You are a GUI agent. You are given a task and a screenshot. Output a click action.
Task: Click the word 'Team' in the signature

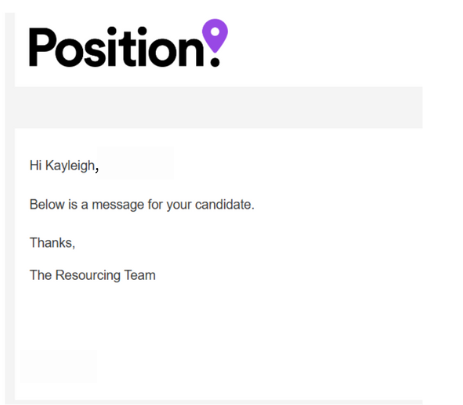140,275
